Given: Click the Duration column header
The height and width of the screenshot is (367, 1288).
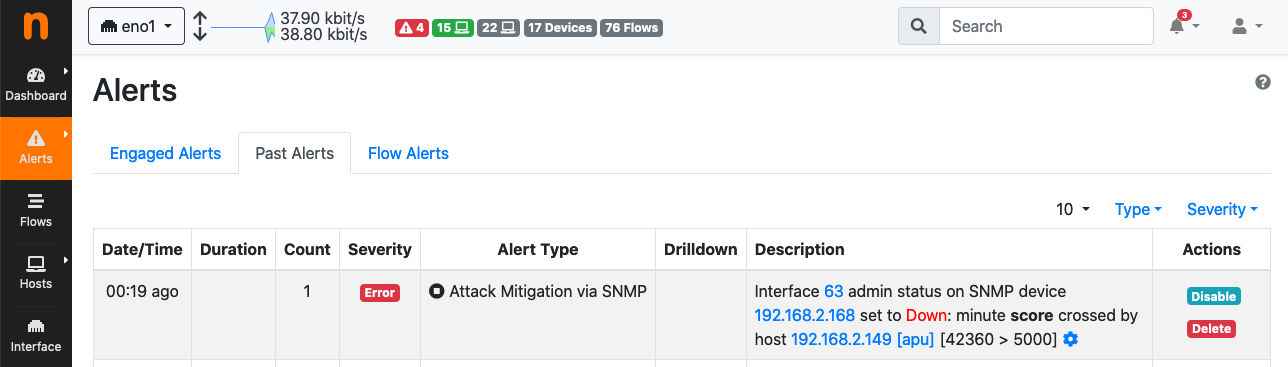Looking at the screenshot, I should pyautogui.click(x=233, y=249).
